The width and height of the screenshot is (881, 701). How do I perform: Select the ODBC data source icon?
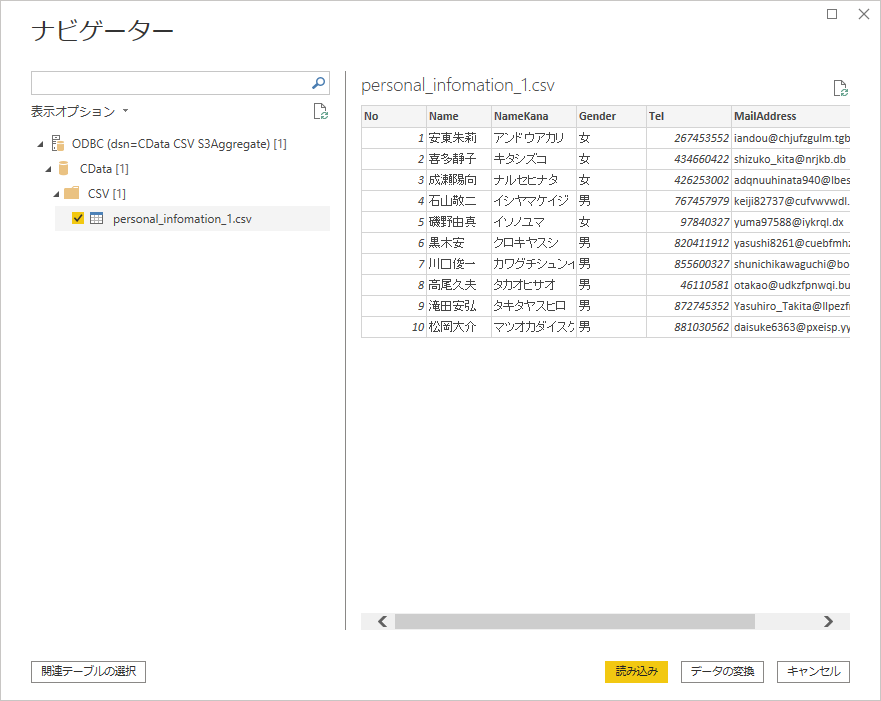tap(57, 143)
